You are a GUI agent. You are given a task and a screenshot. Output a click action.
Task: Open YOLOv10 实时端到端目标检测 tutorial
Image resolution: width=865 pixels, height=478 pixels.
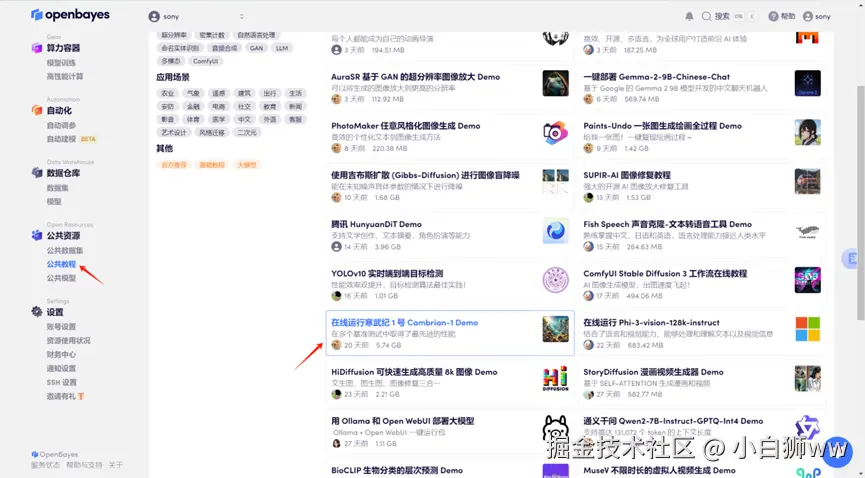pyautogui.click(x=387, y=273)
